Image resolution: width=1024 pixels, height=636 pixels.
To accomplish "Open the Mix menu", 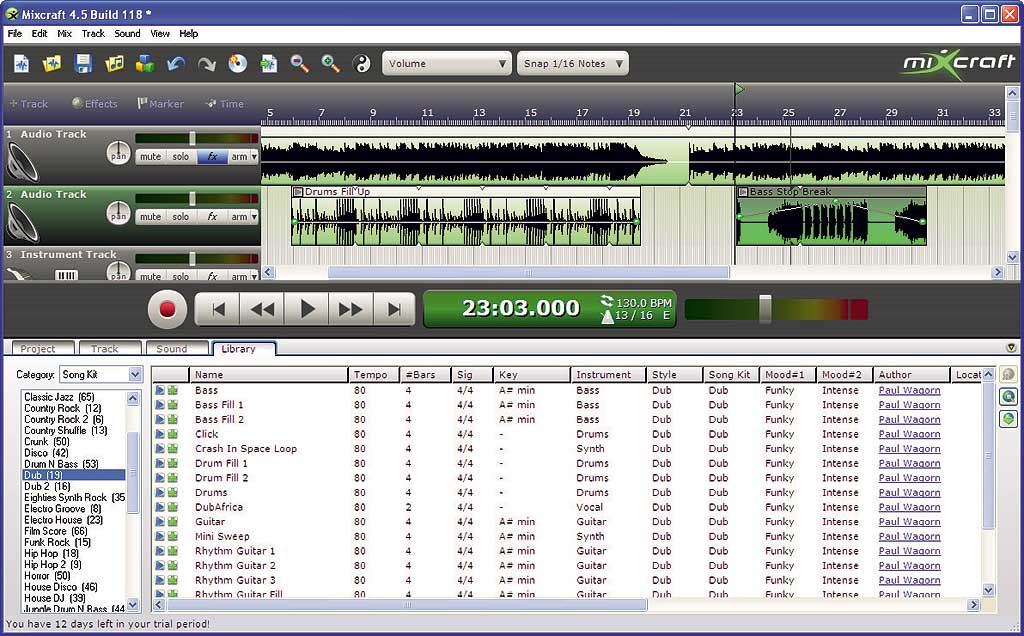I will pyautogui.click(x=65, y=33).
